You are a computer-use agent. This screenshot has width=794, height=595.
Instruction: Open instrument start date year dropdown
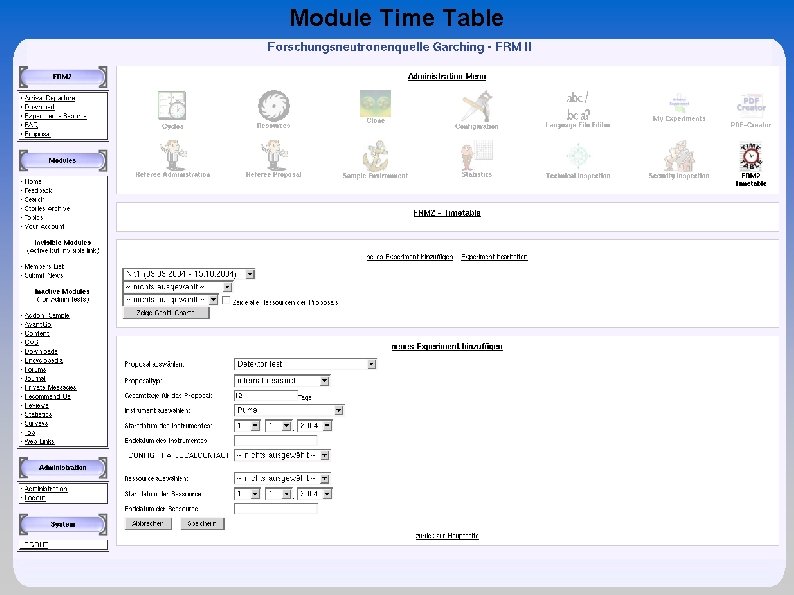pos(314,426)
